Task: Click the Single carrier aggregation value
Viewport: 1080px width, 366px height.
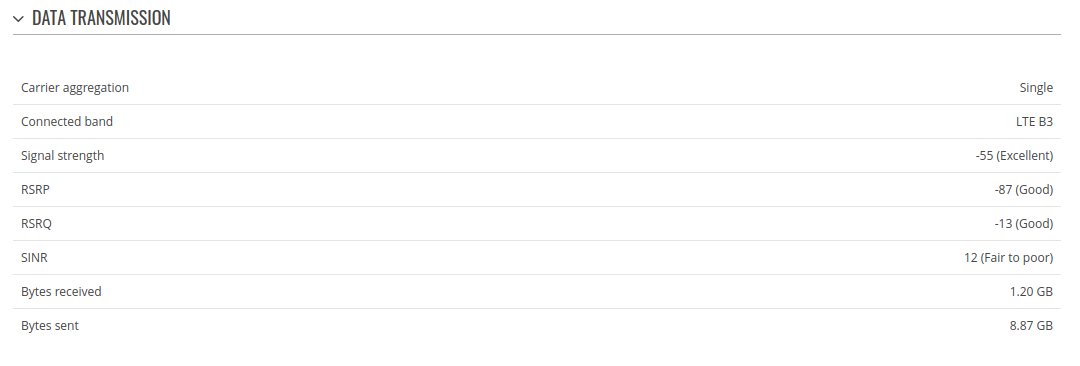Action: [1036, 88]
